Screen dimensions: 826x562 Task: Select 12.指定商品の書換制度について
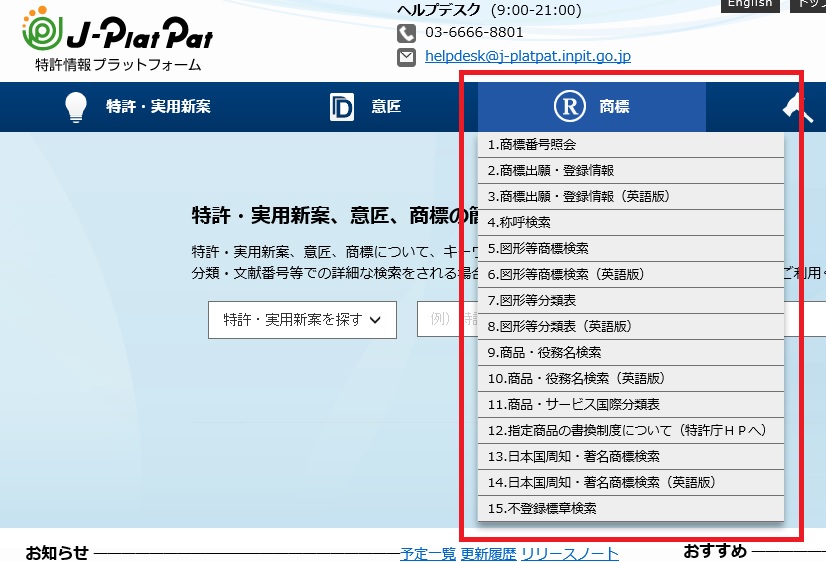point(631,430)
